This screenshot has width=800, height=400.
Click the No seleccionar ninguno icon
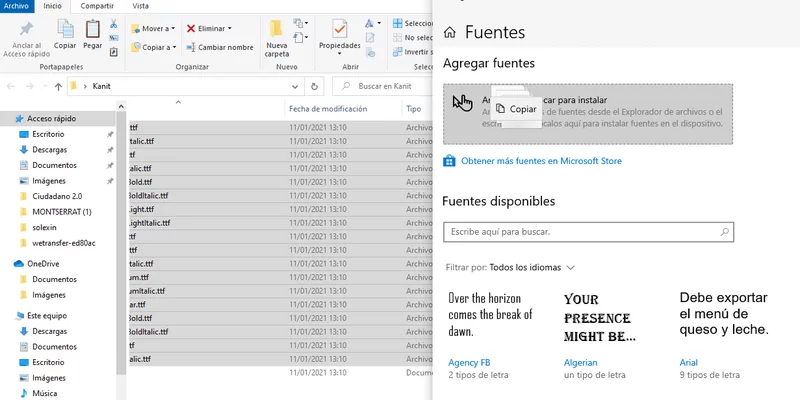tap(397, 38)
